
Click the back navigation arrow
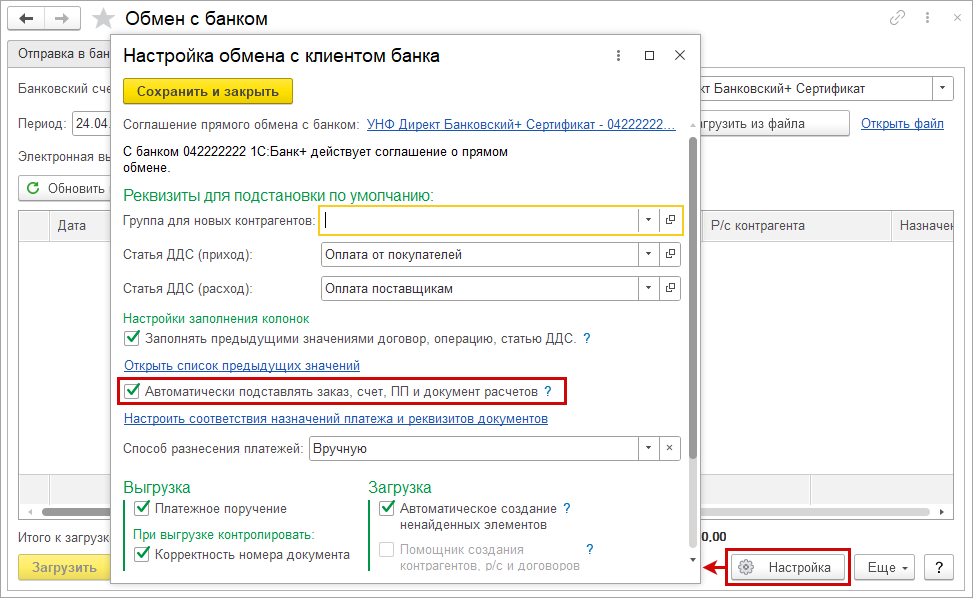pyautogui.click(x=26, y=19)
